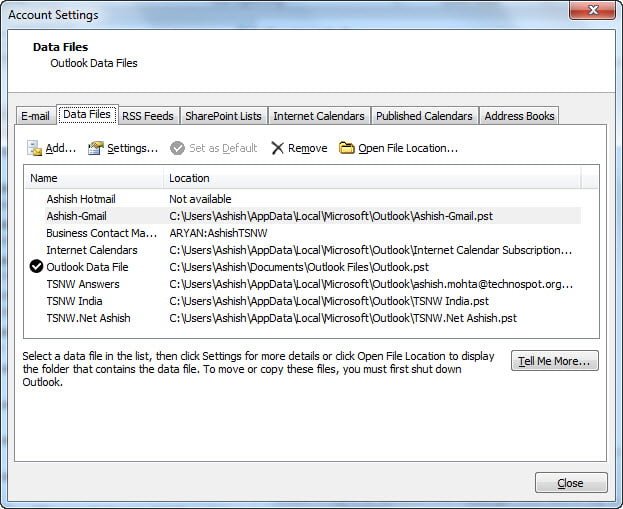Select the TSNW India data file
Image resolution: width=623 pixels, height=509 pixels.
[x=303, y=301]
